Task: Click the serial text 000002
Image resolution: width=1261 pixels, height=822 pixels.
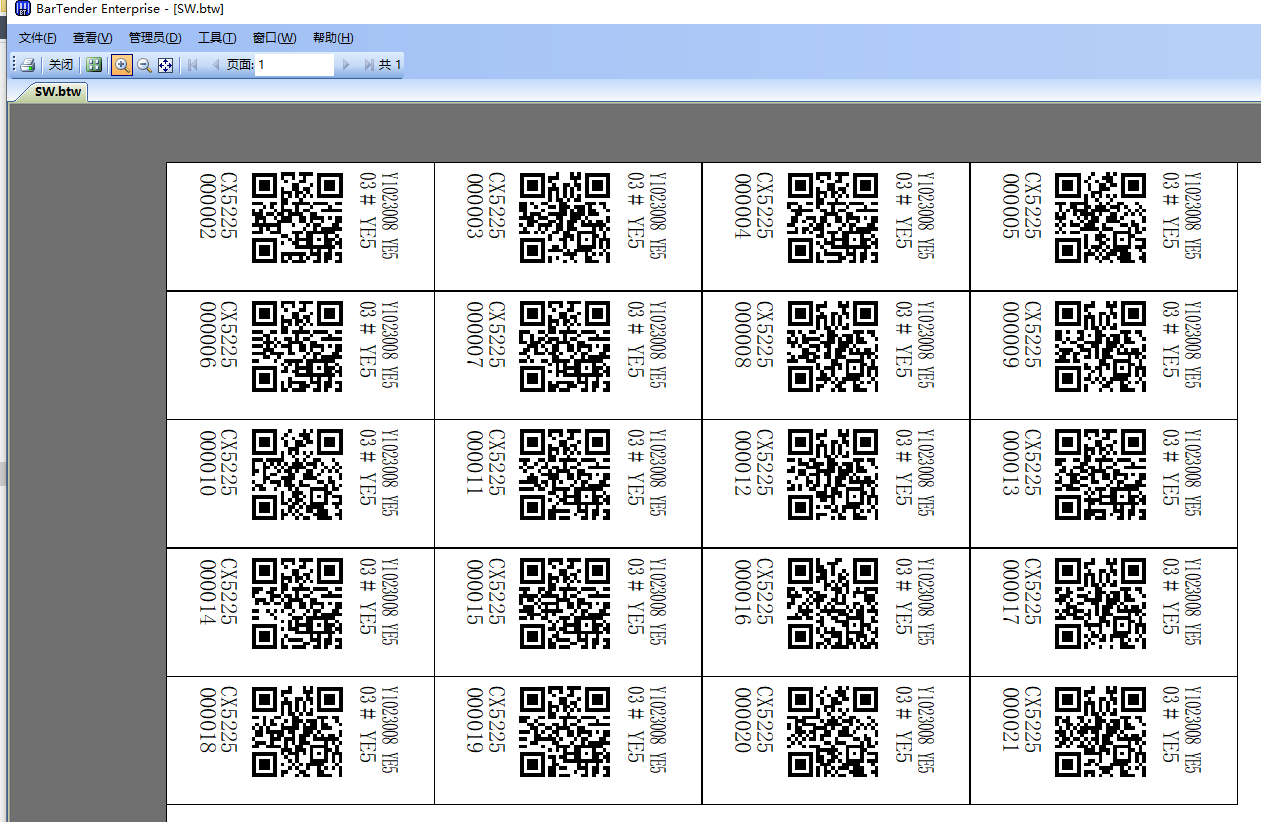Action: pyautogui.click(x=208, y=206)
